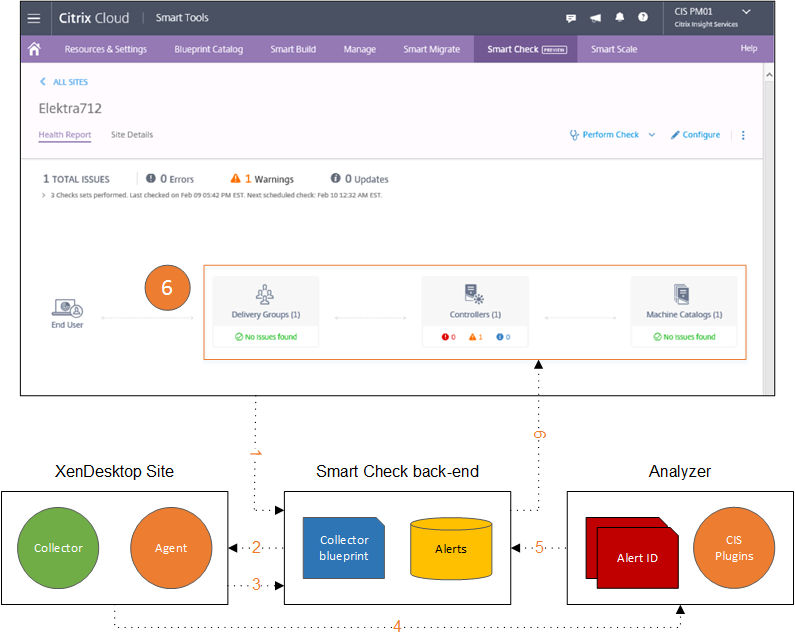Expand the checks sets performed details chevron
795x644 pixels.
coord(44,195)
